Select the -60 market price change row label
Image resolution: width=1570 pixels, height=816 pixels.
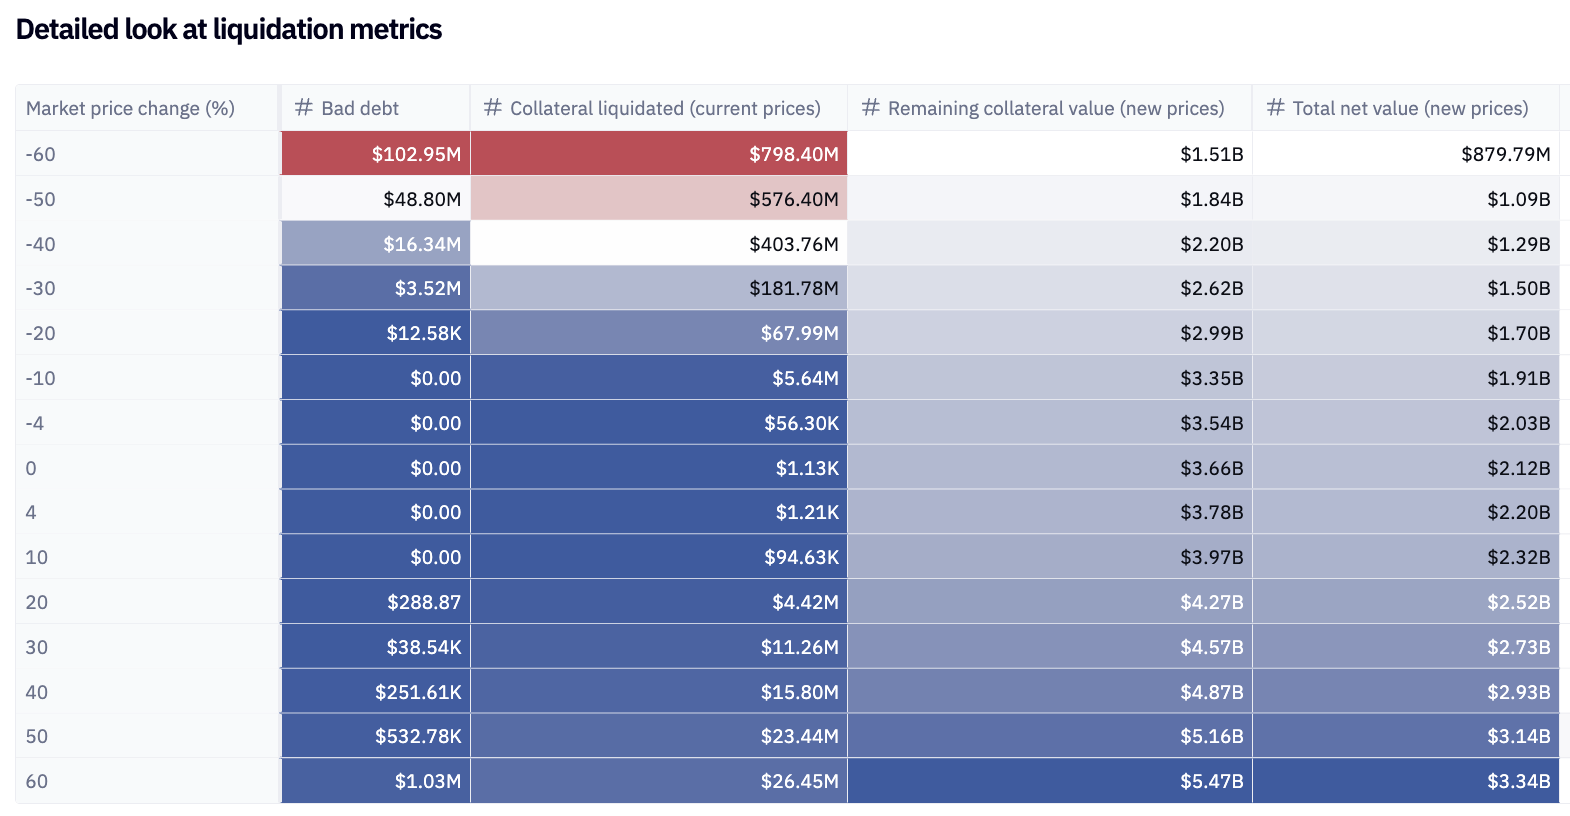(41, 154)
